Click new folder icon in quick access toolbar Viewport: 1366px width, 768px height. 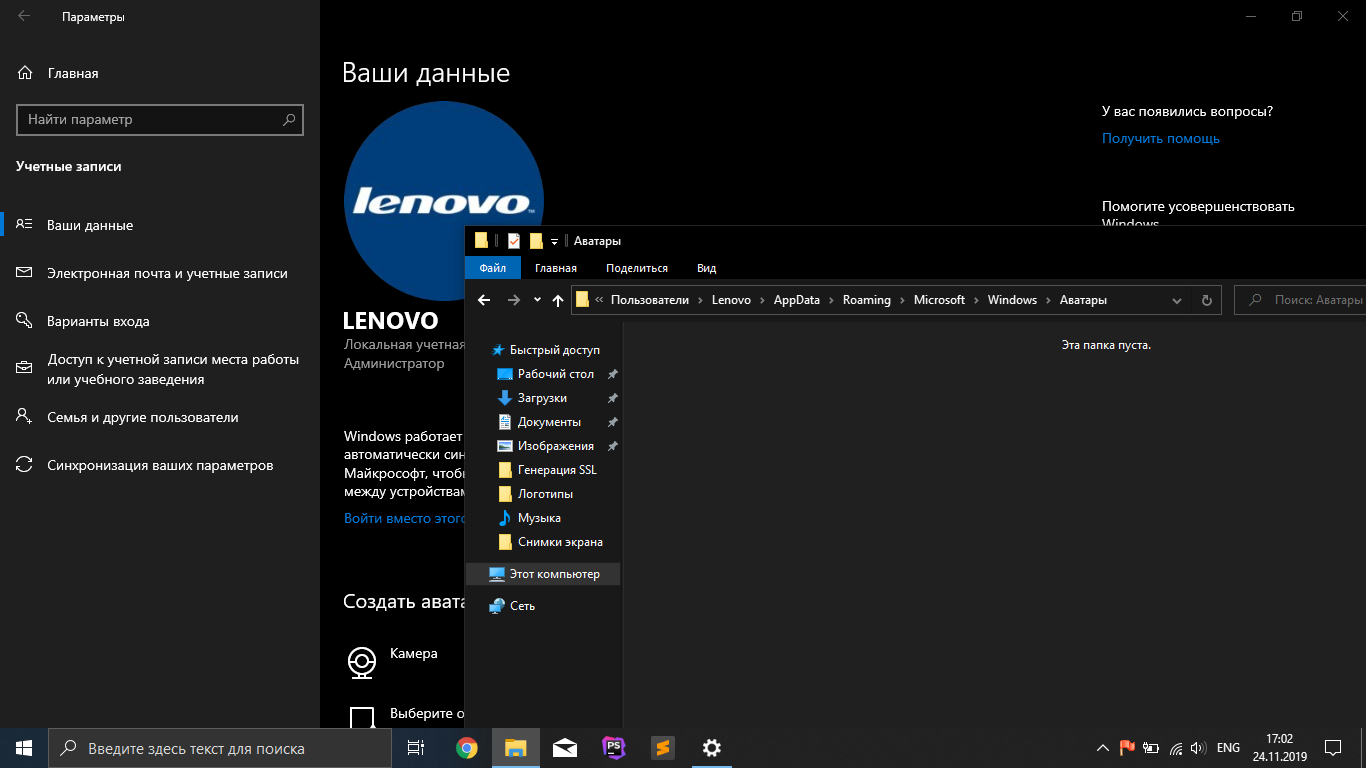click(536, 241)
